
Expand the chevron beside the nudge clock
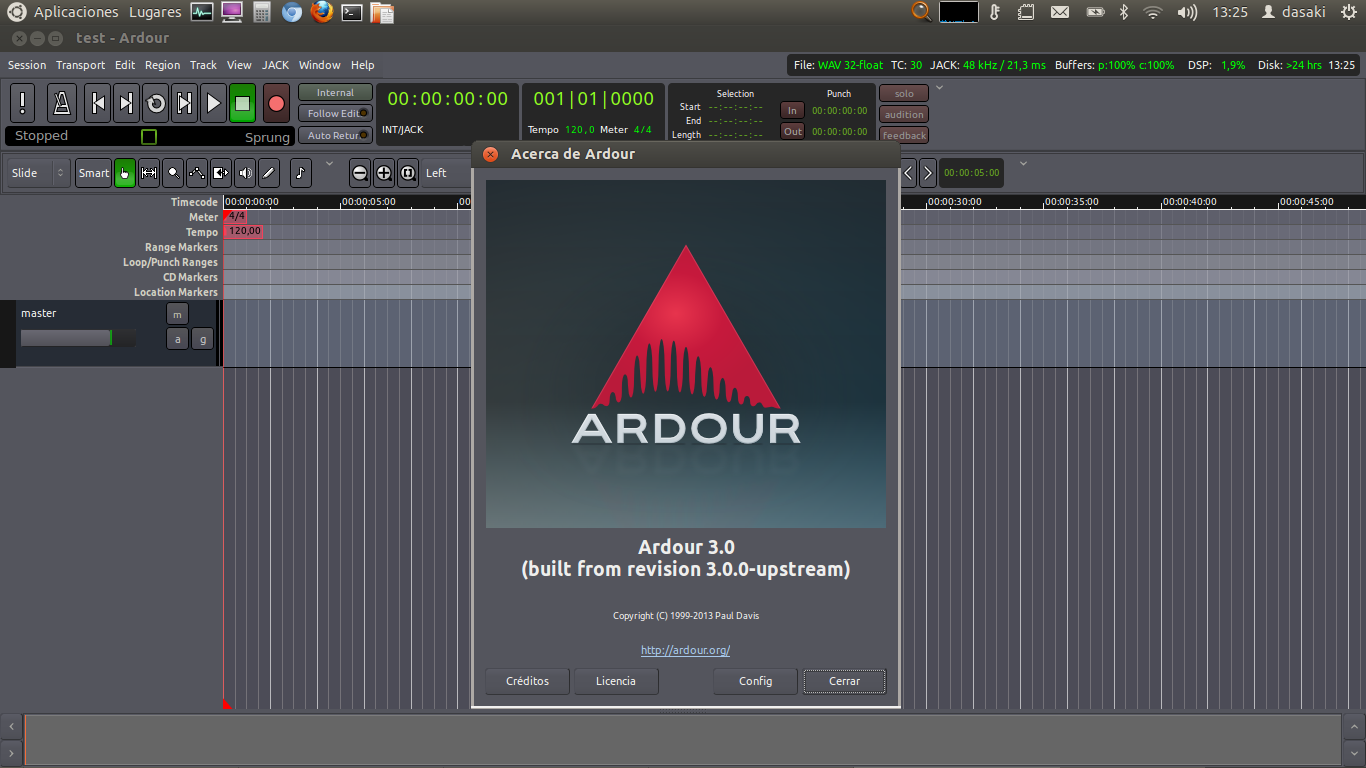[x=1022, y=163]
